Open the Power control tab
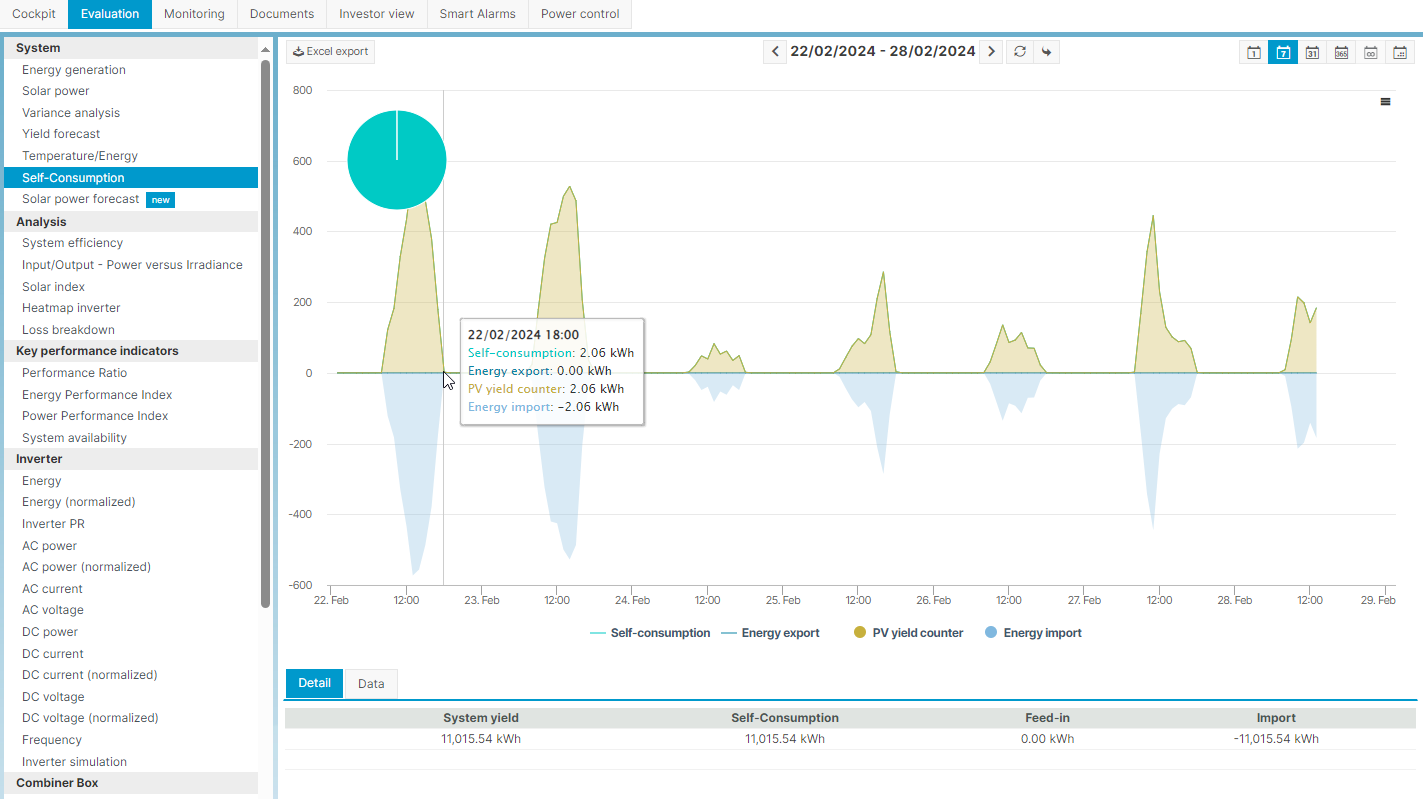Viewport: 1423px width, 799px height. click(x=580, y=14)
